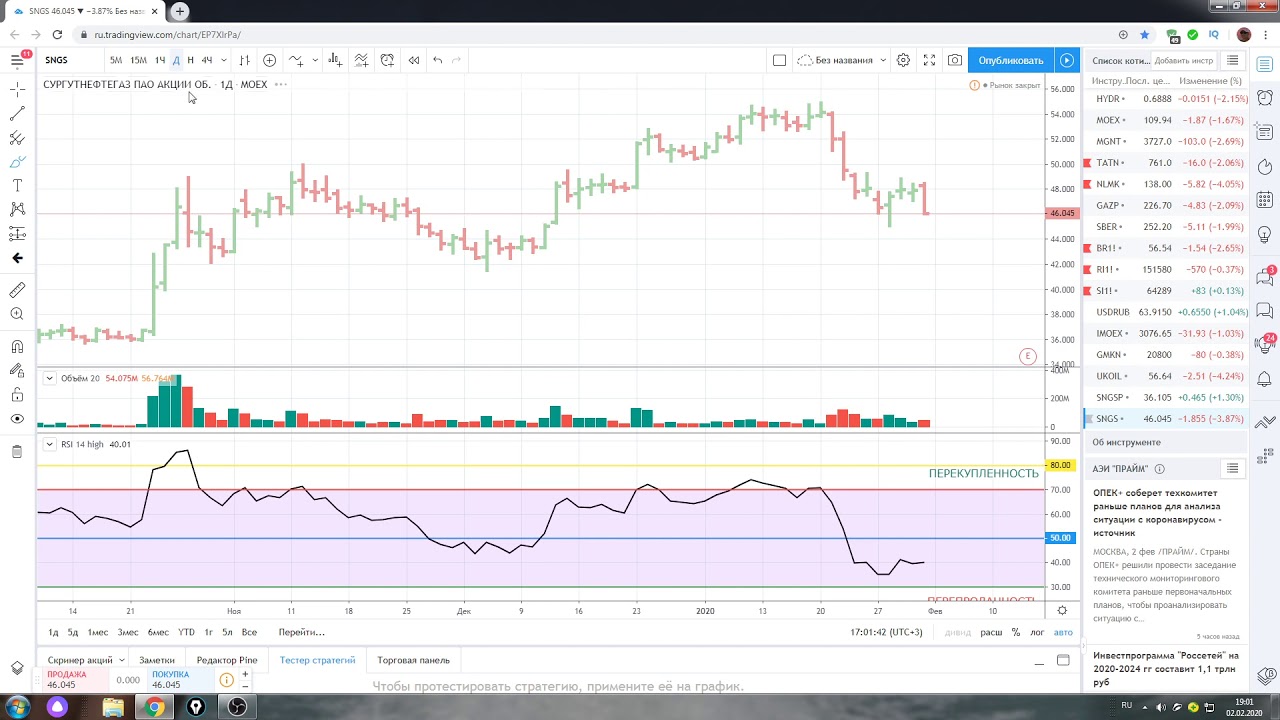Open the financials chart icon

(335, 60)
